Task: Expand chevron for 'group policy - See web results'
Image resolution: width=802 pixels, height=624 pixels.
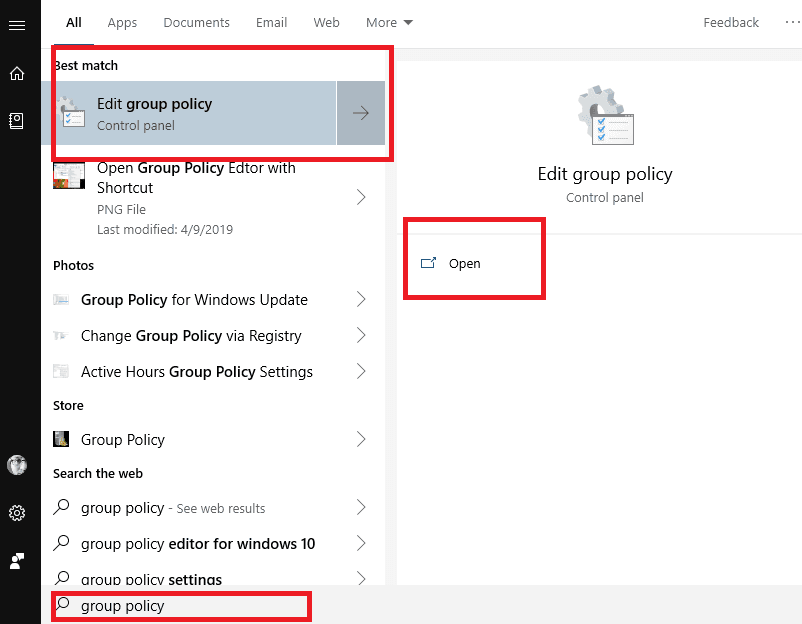Action: 361,507
